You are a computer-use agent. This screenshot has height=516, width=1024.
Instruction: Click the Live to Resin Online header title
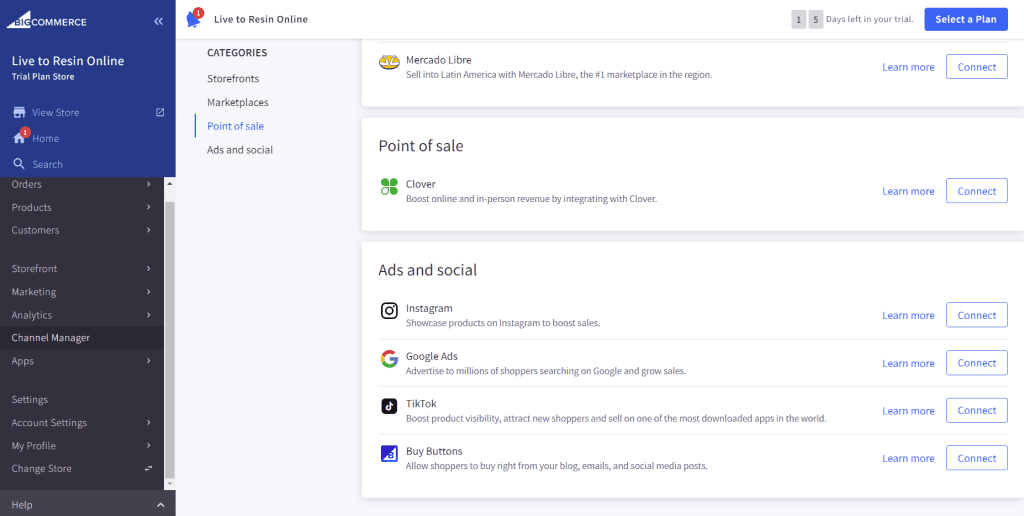coord(261,19)
